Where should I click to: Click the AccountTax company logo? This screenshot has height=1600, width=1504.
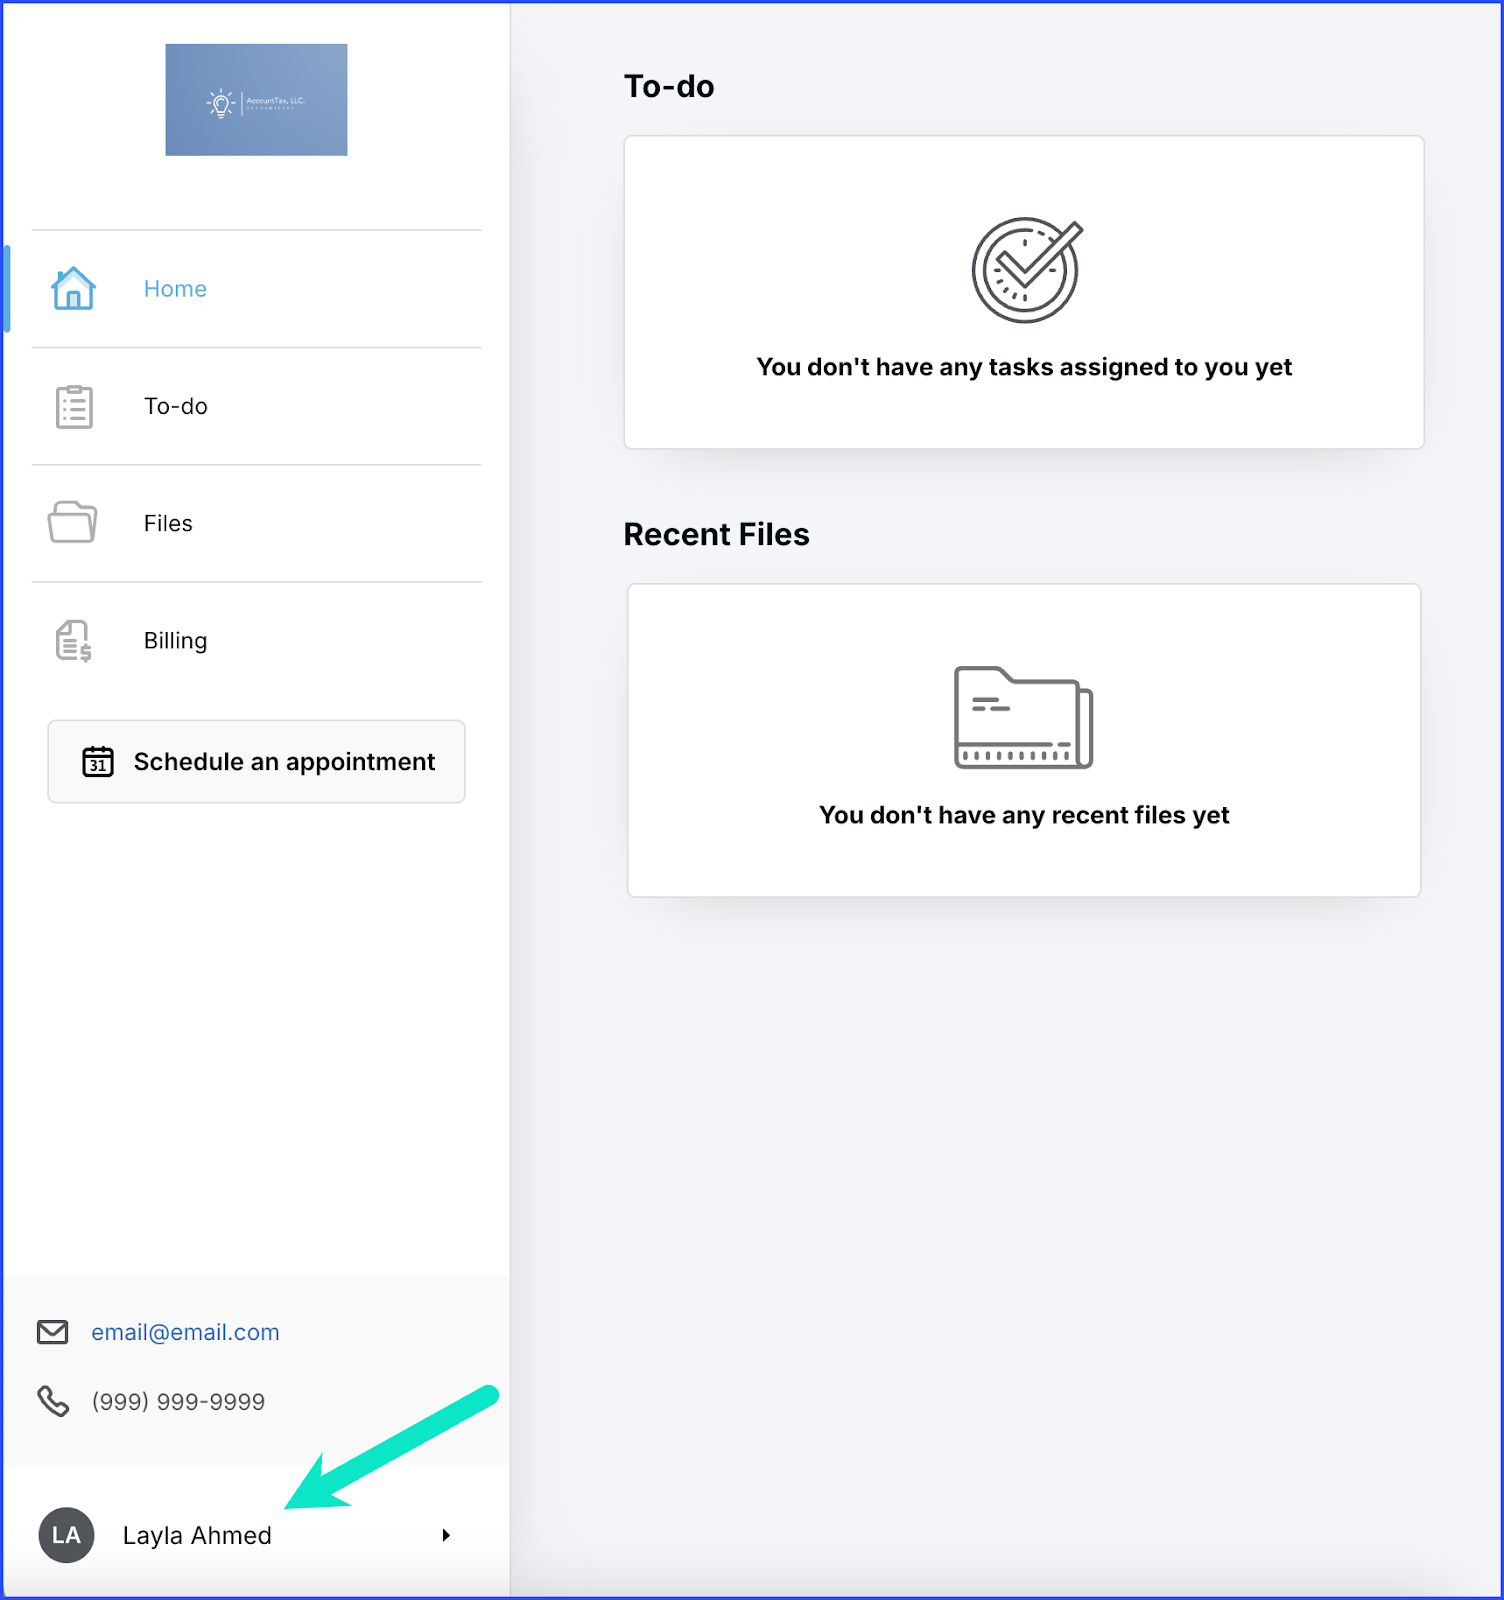pos(256,100)
